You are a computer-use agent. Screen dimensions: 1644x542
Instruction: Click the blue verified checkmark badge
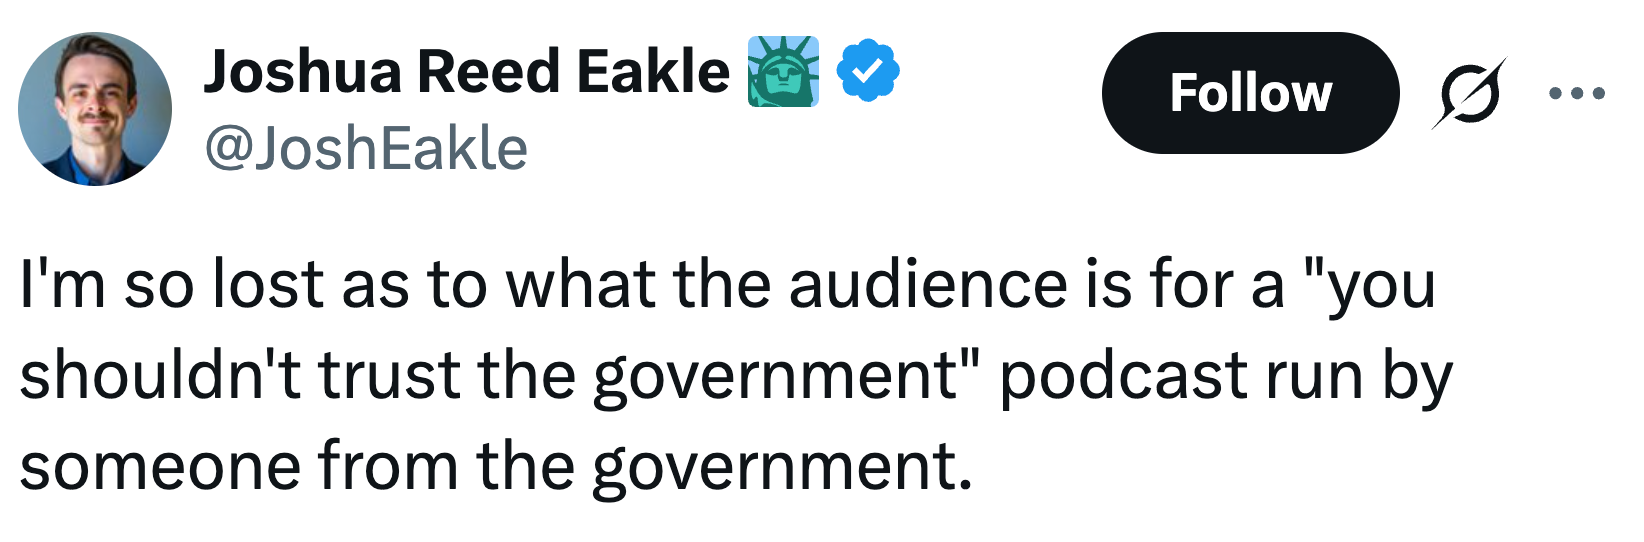868,71
